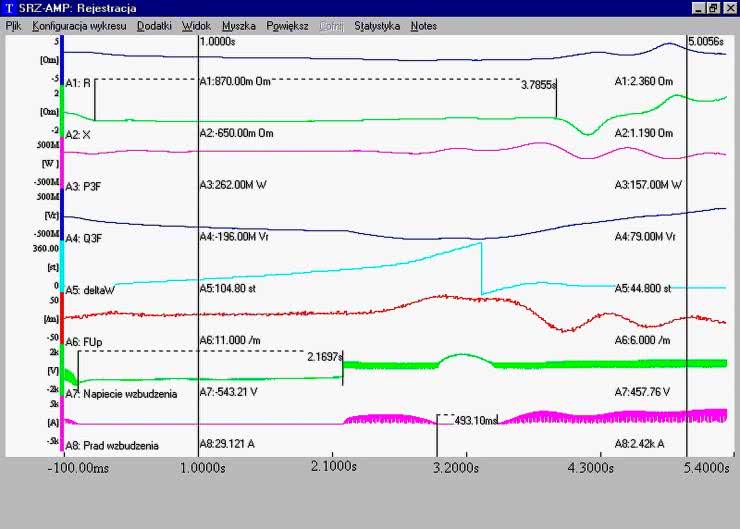Minimize the Rejestracja window

(x=698, y=8)
